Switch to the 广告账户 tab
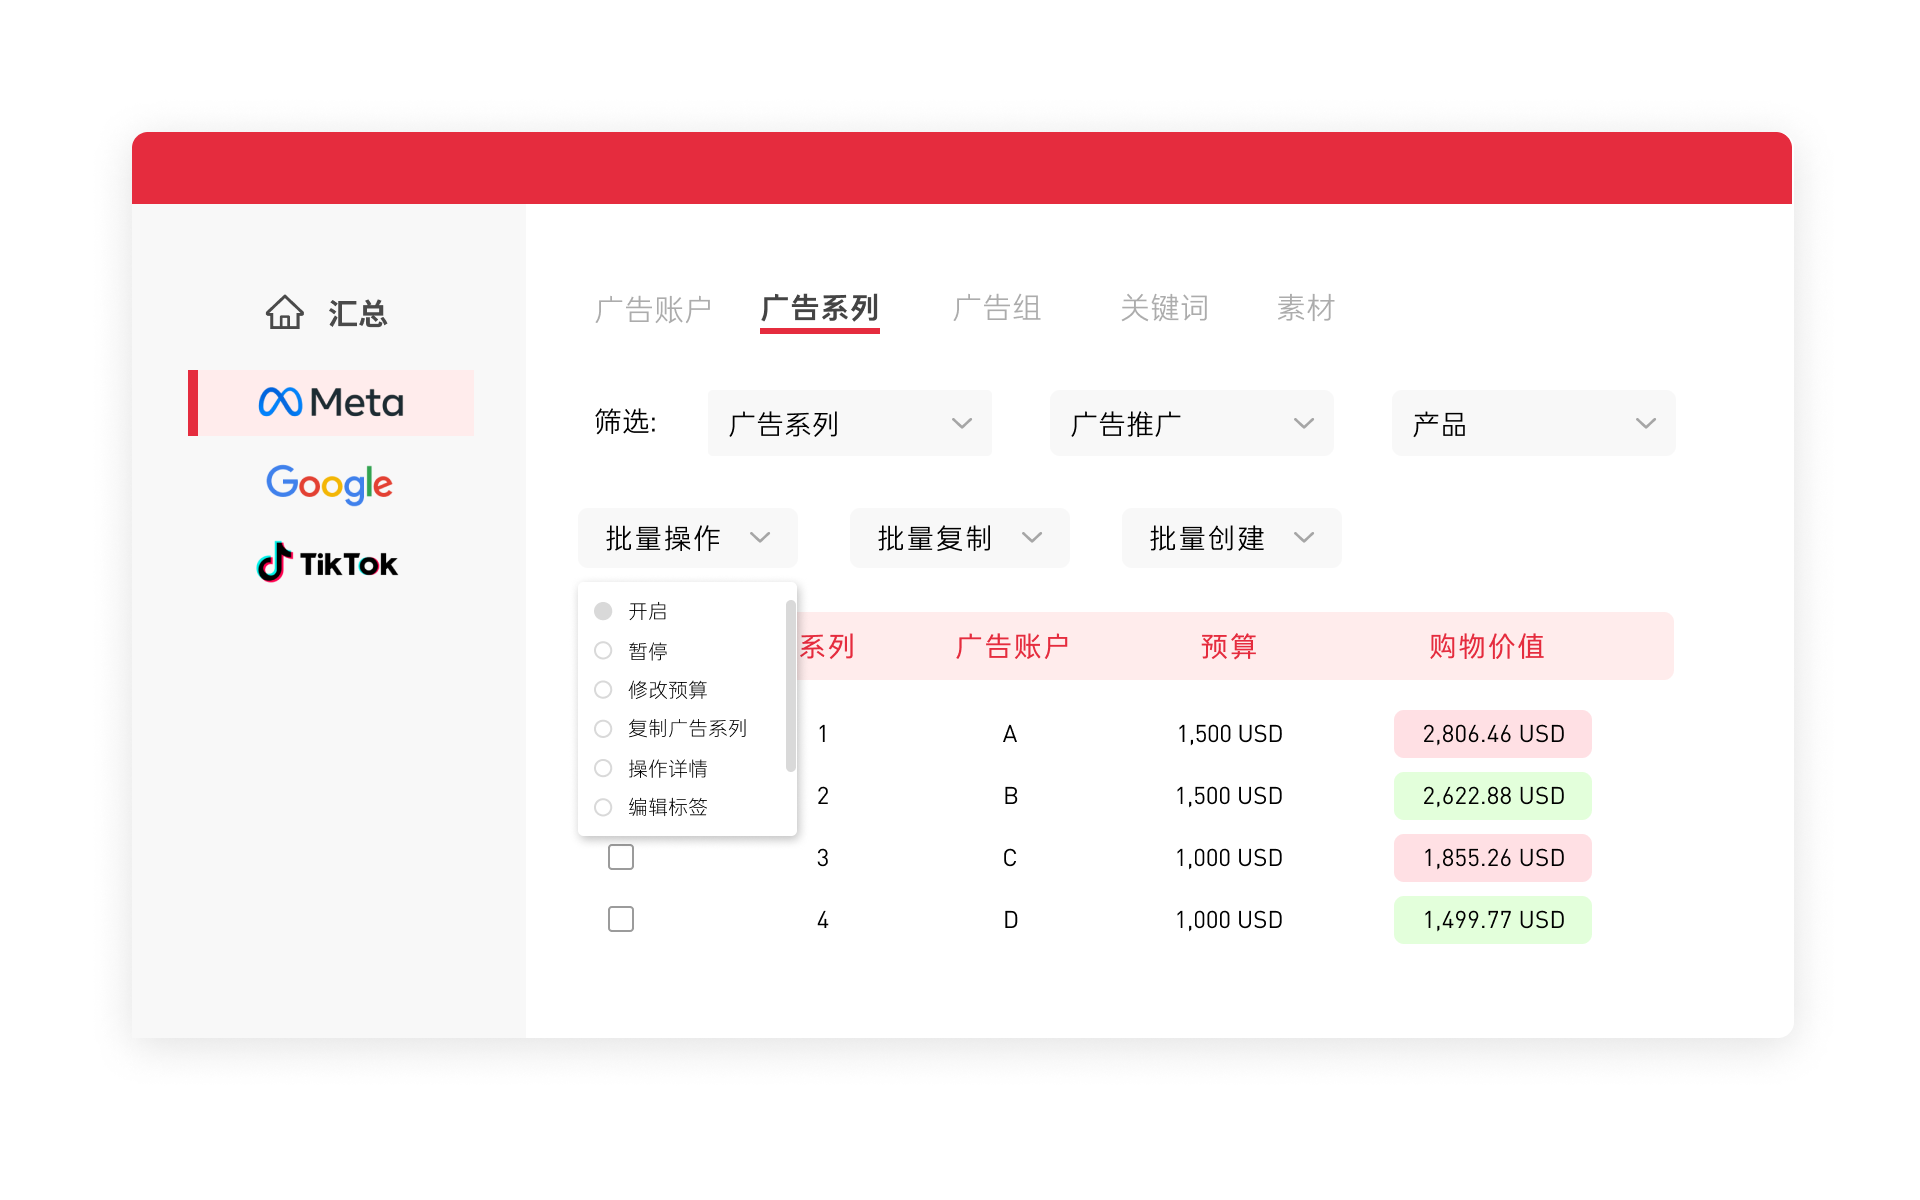Viewport: 1920px width, 1200px height. click(653, 309)
